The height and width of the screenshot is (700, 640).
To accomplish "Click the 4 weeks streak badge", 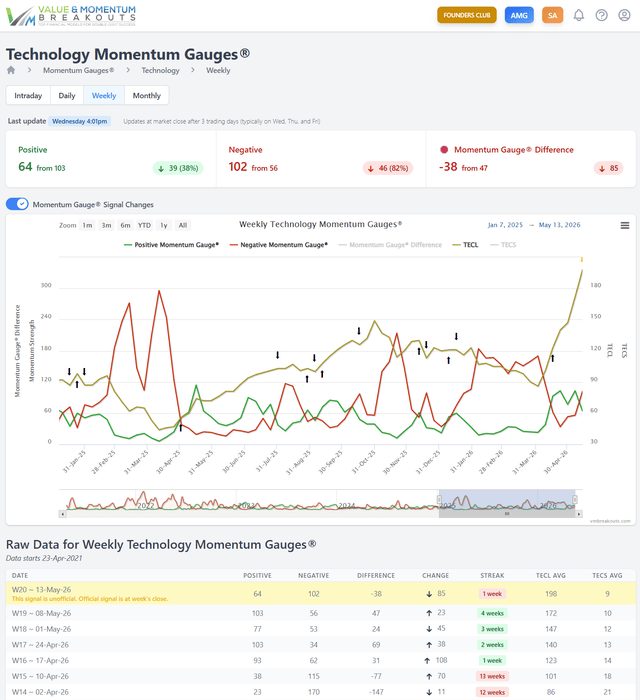I will click(492, 613).
